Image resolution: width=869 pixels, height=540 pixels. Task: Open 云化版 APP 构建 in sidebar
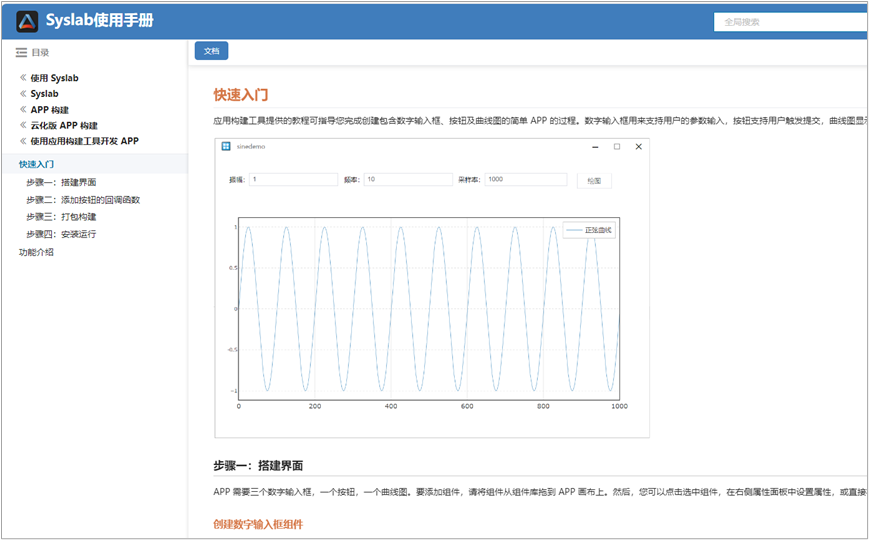64,125
